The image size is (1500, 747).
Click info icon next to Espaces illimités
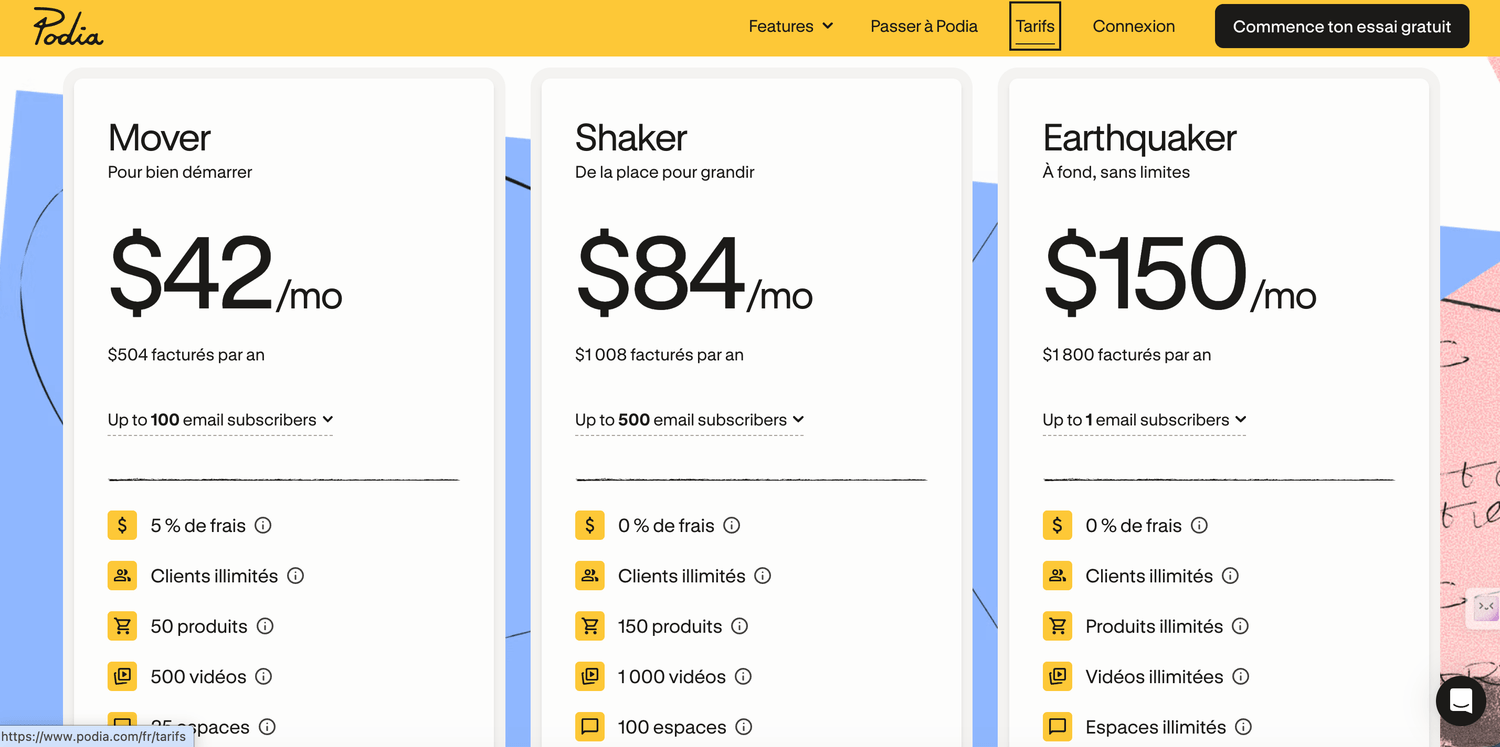pyautogui.click(x=1243, y=727)
